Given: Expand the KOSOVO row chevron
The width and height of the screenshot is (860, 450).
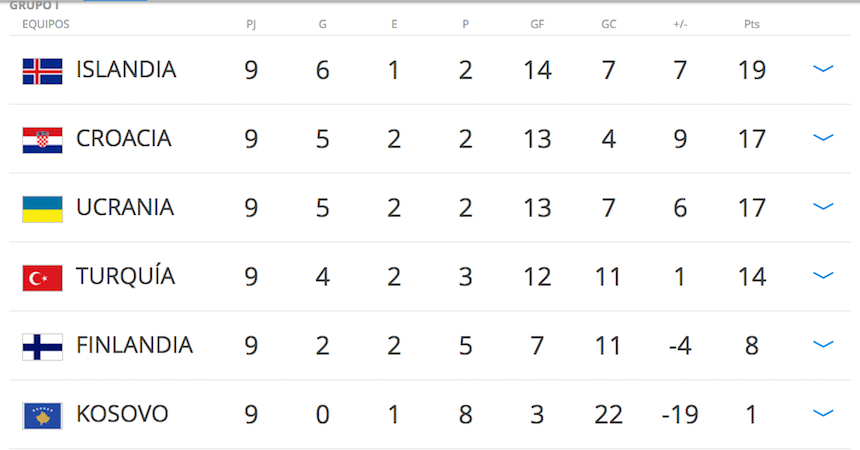Looking at the screenshot, I should [x=823, y=413].
